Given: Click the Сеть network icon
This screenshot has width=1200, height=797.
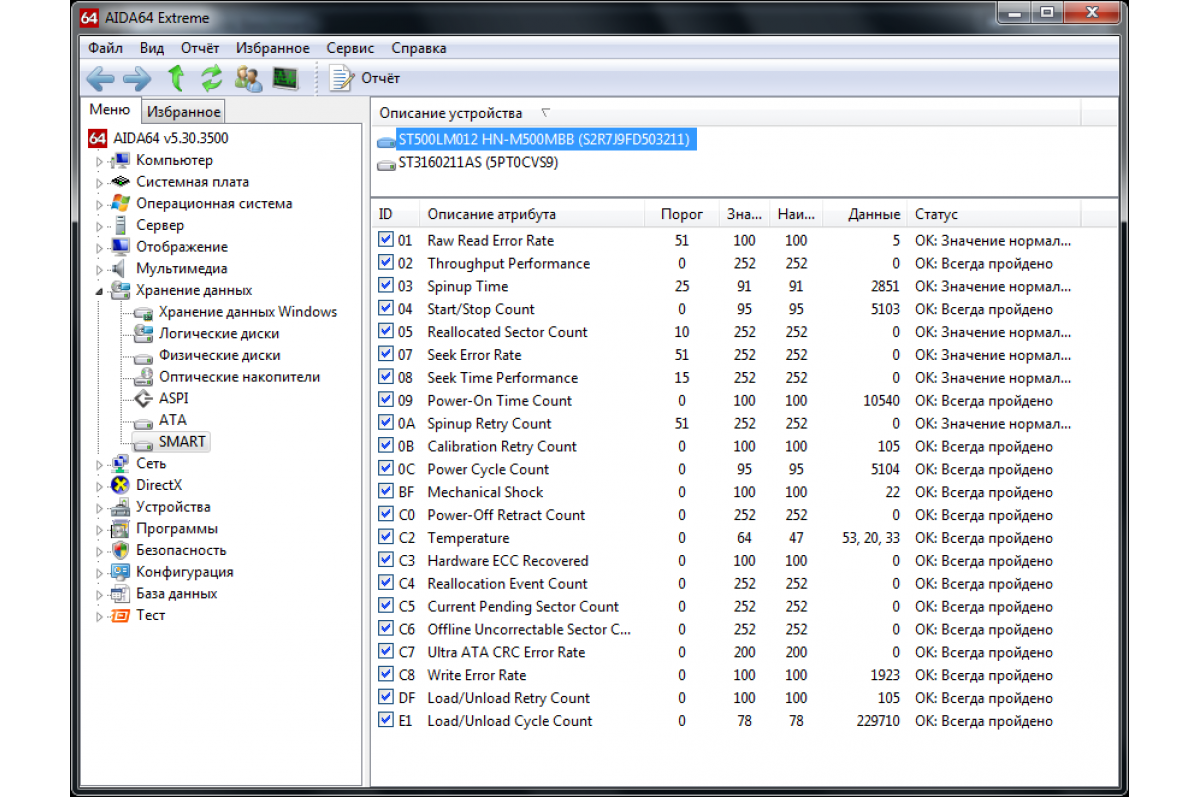Looking at the screenshot, I should (121, 463).
